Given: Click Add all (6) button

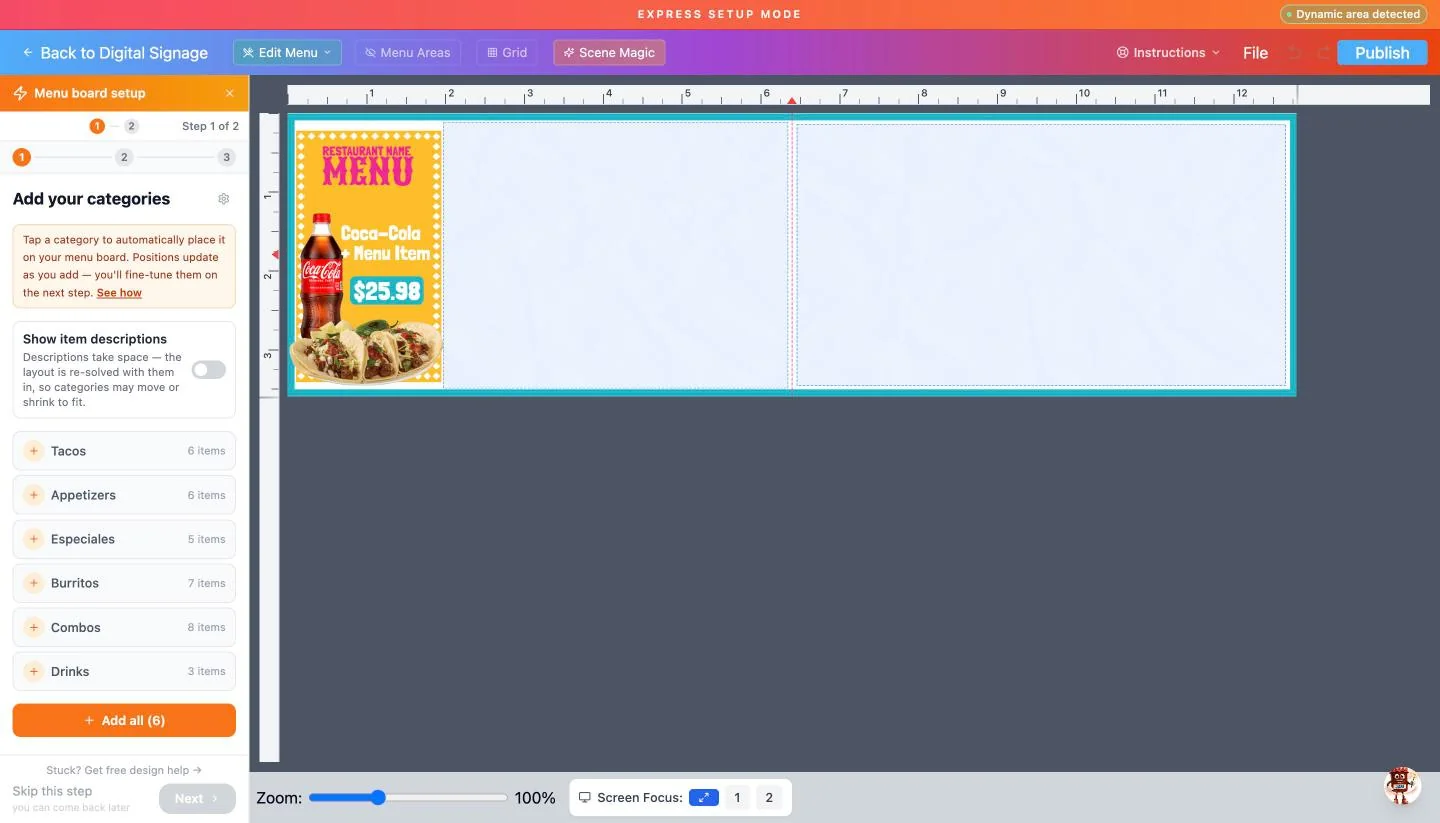Looking at the screenshot, I should (x=124, y=720).
